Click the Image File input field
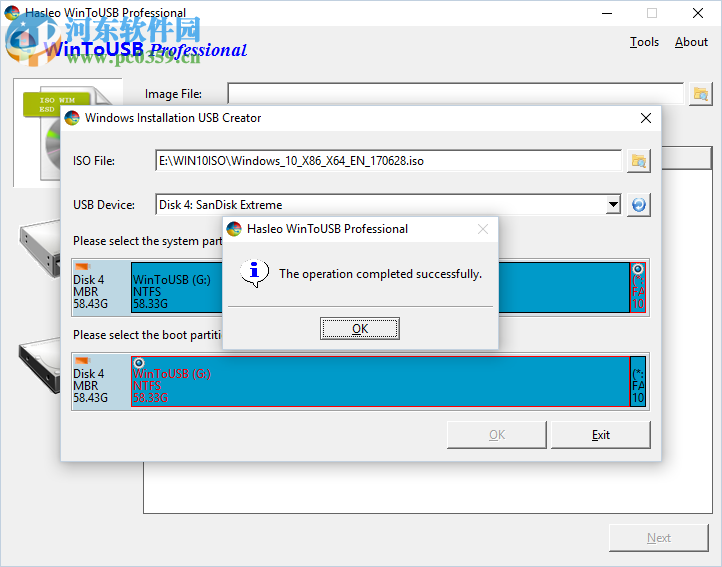The width and height of the screenshot is (722, 567). [455, 94]
